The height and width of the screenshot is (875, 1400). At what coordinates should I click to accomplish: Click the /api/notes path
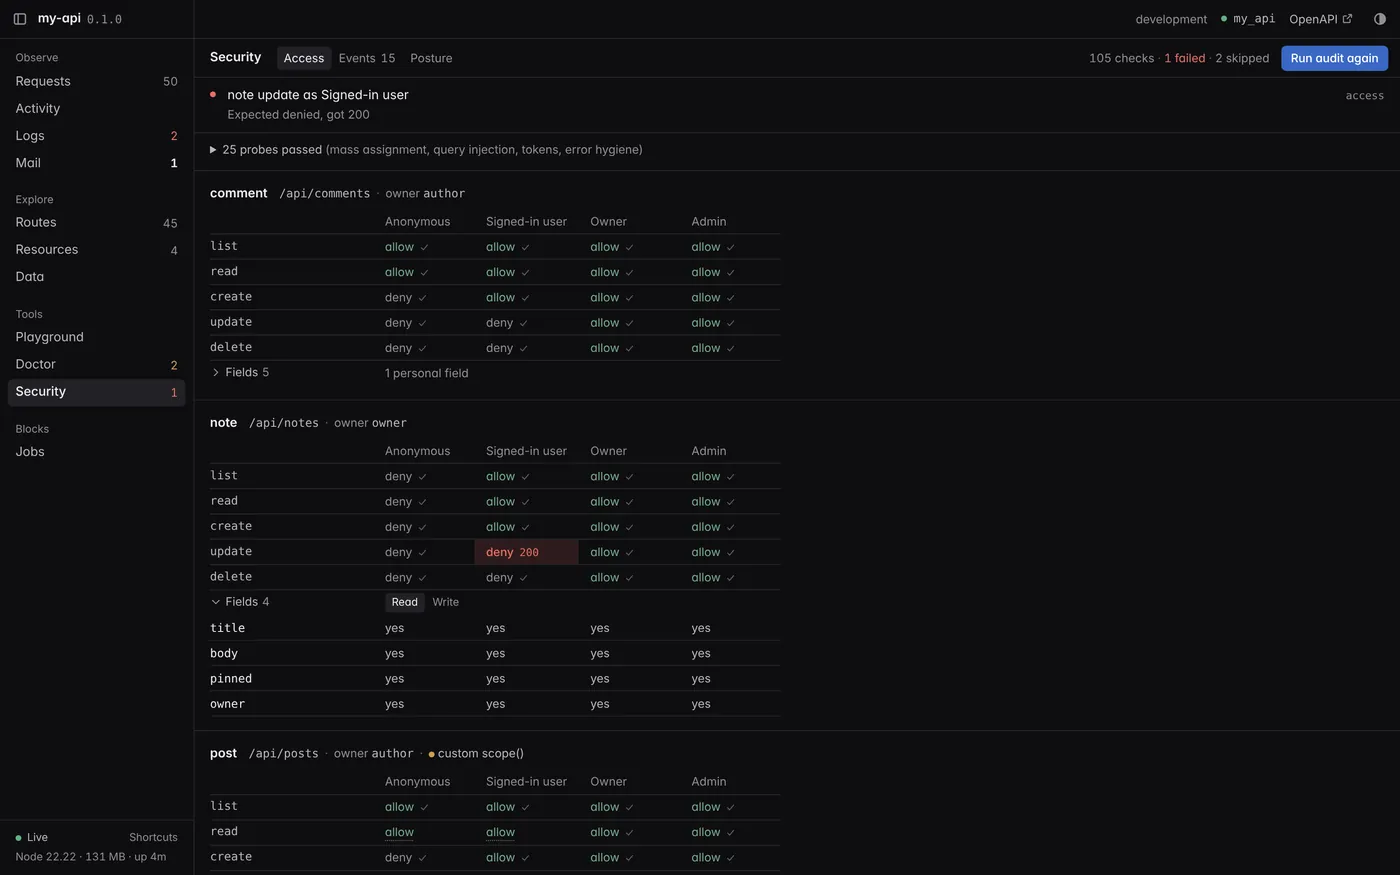point(284,423)
